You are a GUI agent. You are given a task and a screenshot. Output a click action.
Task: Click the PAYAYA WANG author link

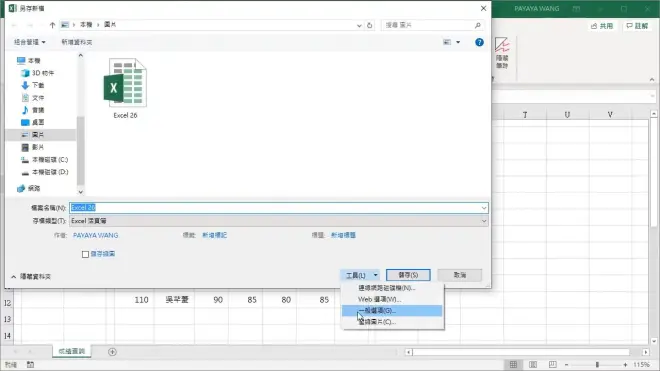96,235
